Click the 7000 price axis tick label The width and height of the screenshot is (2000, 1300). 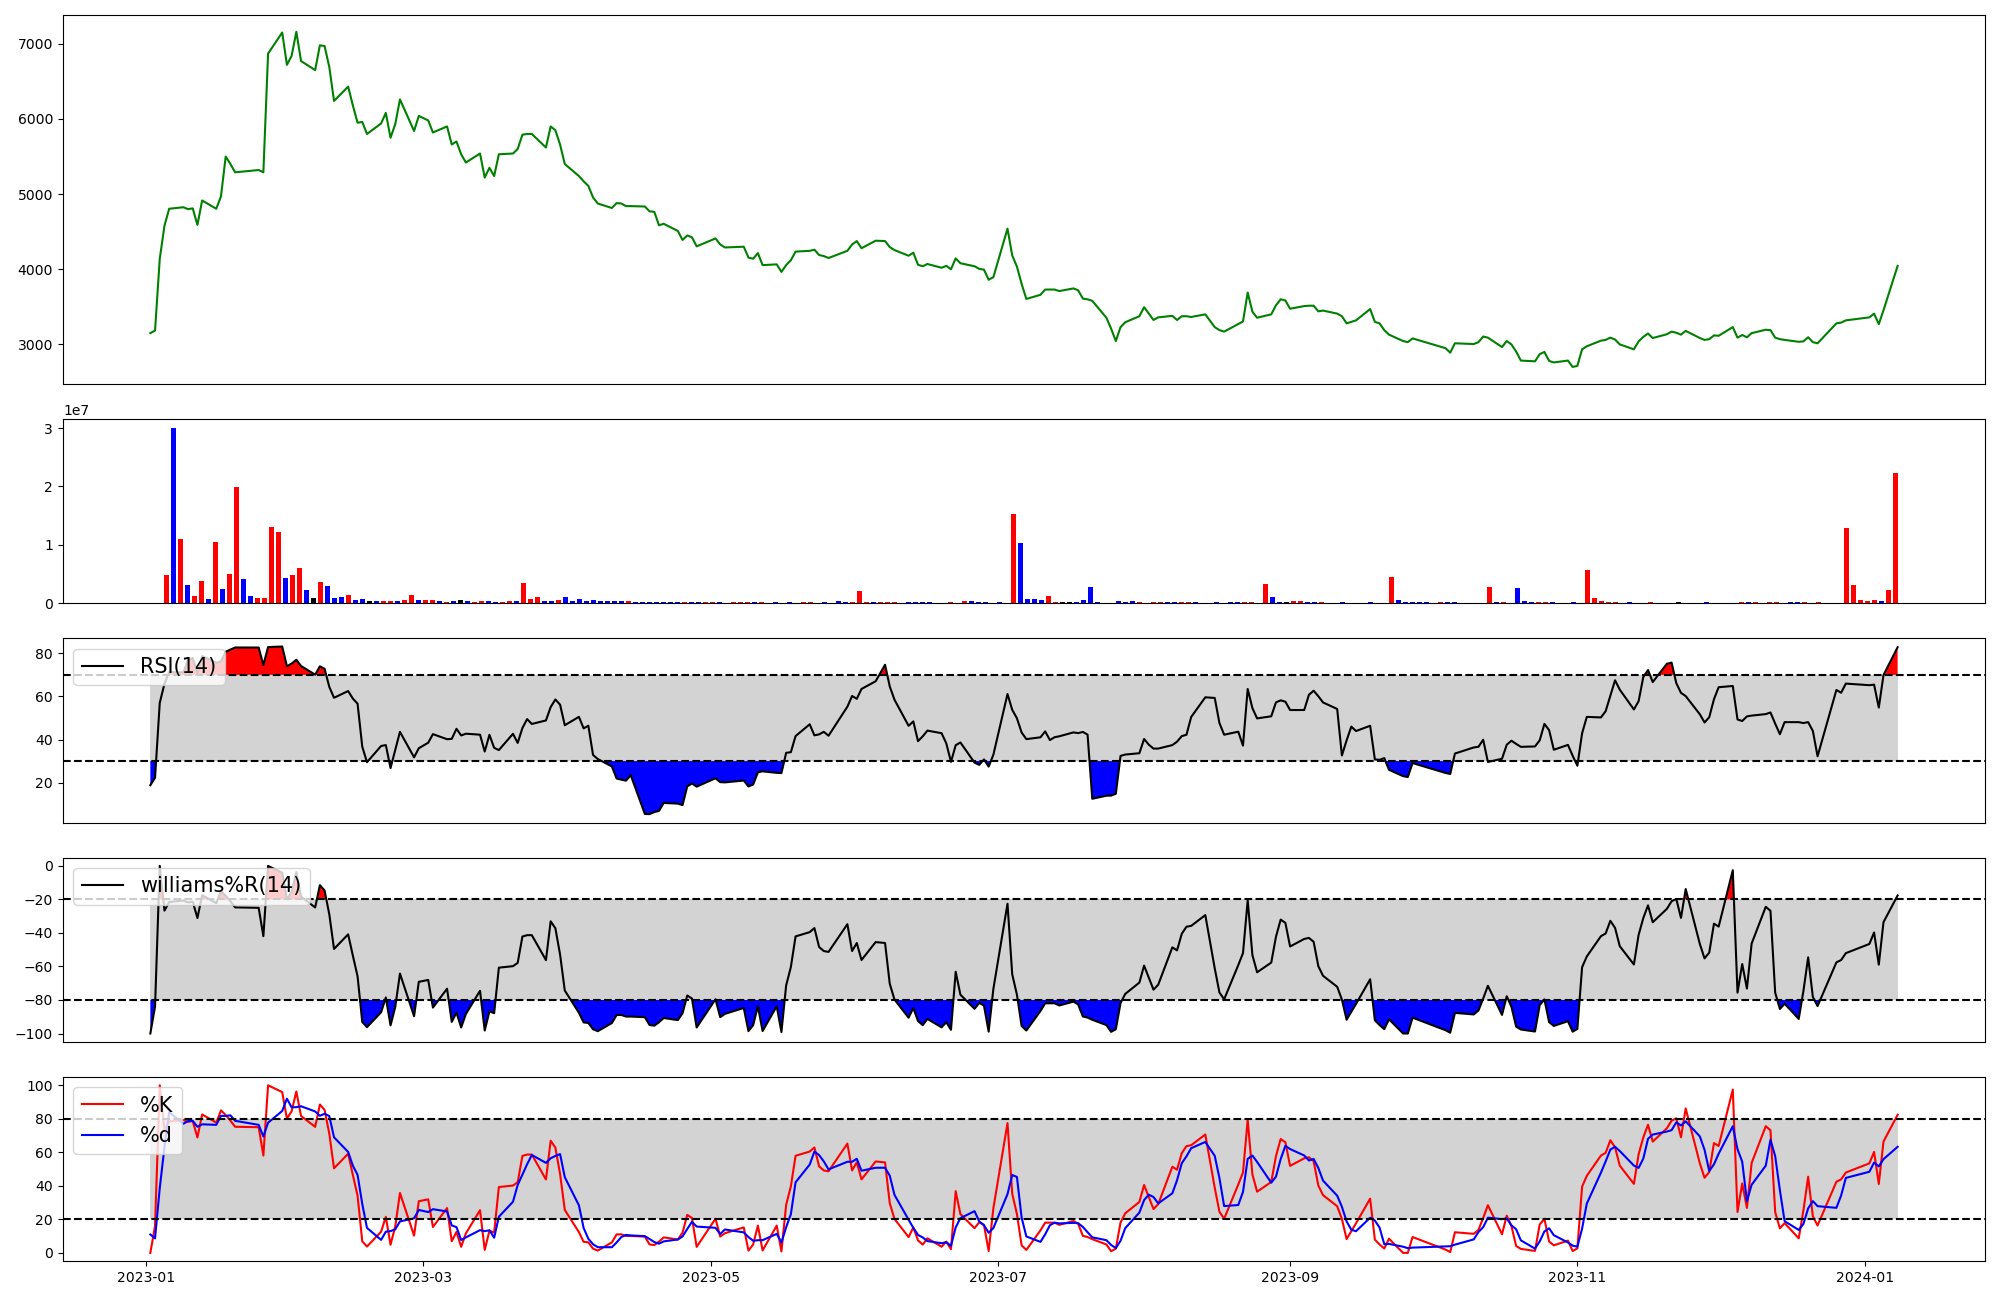point(37,44)
